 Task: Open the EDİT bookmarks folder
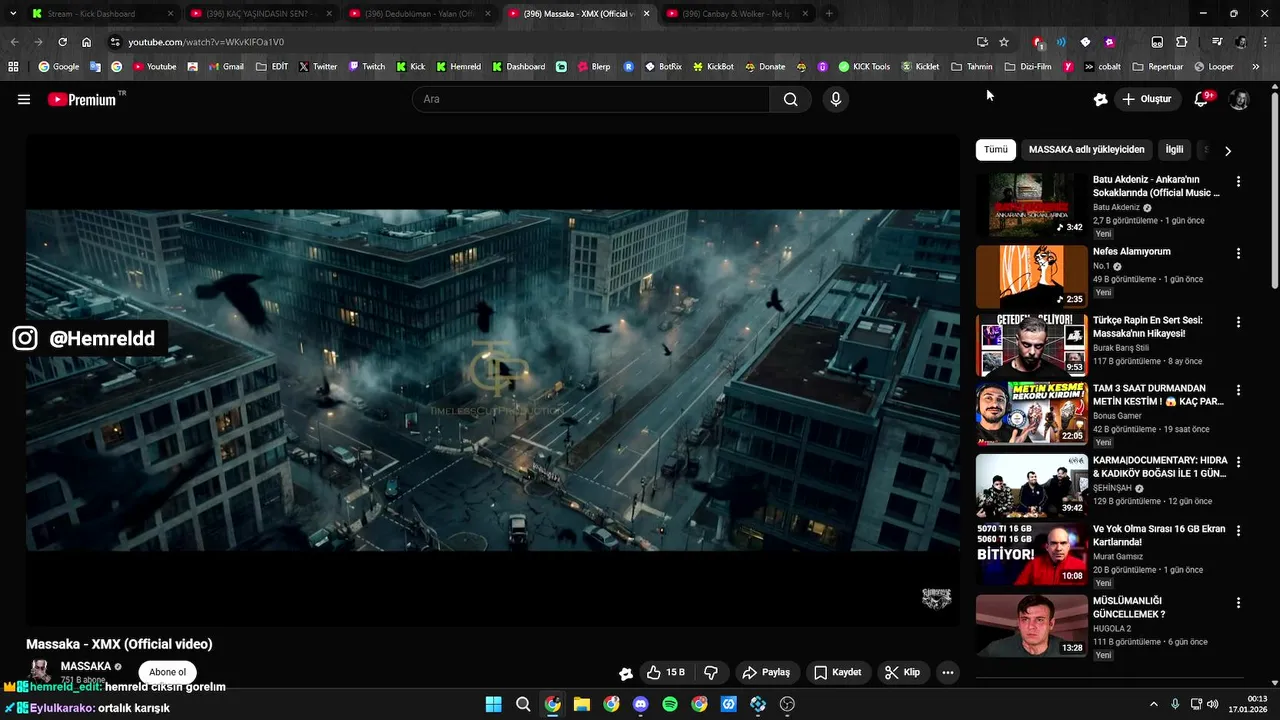pyautogui.click(x=272, y=67)
